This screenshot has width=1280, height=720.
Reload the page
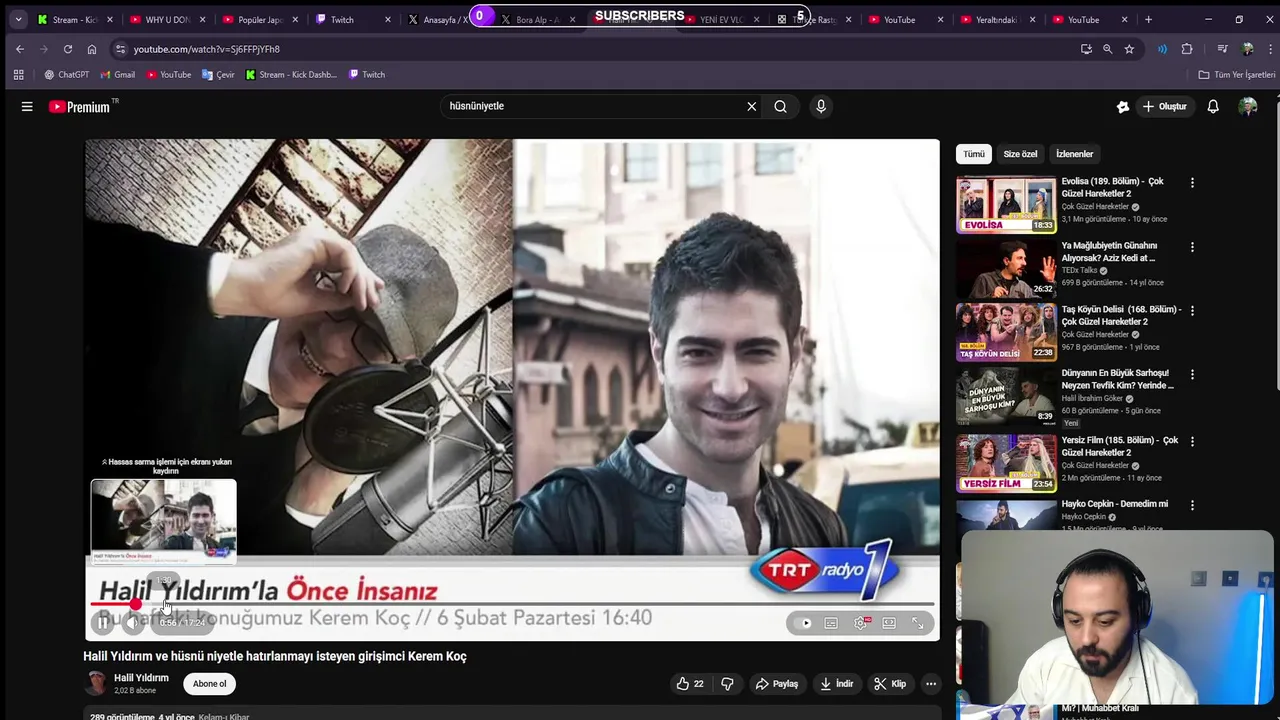[68, 49]
